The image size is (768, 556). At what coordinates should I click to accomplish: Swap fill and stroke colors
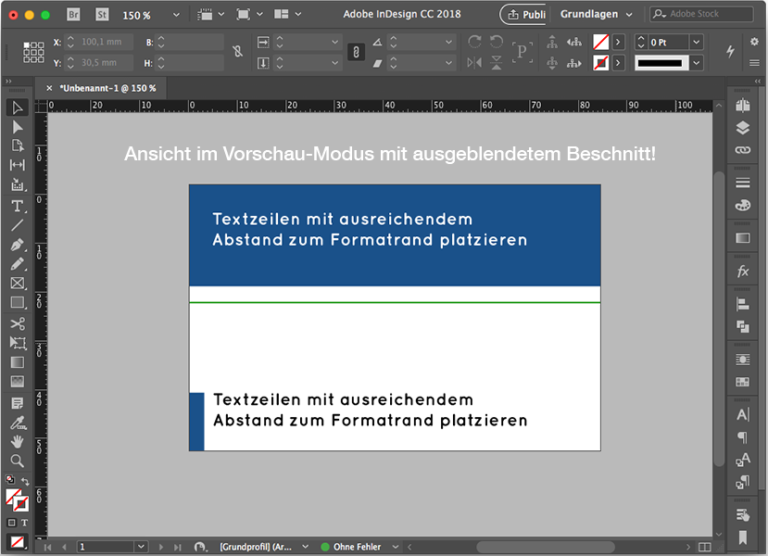[27, 482]
